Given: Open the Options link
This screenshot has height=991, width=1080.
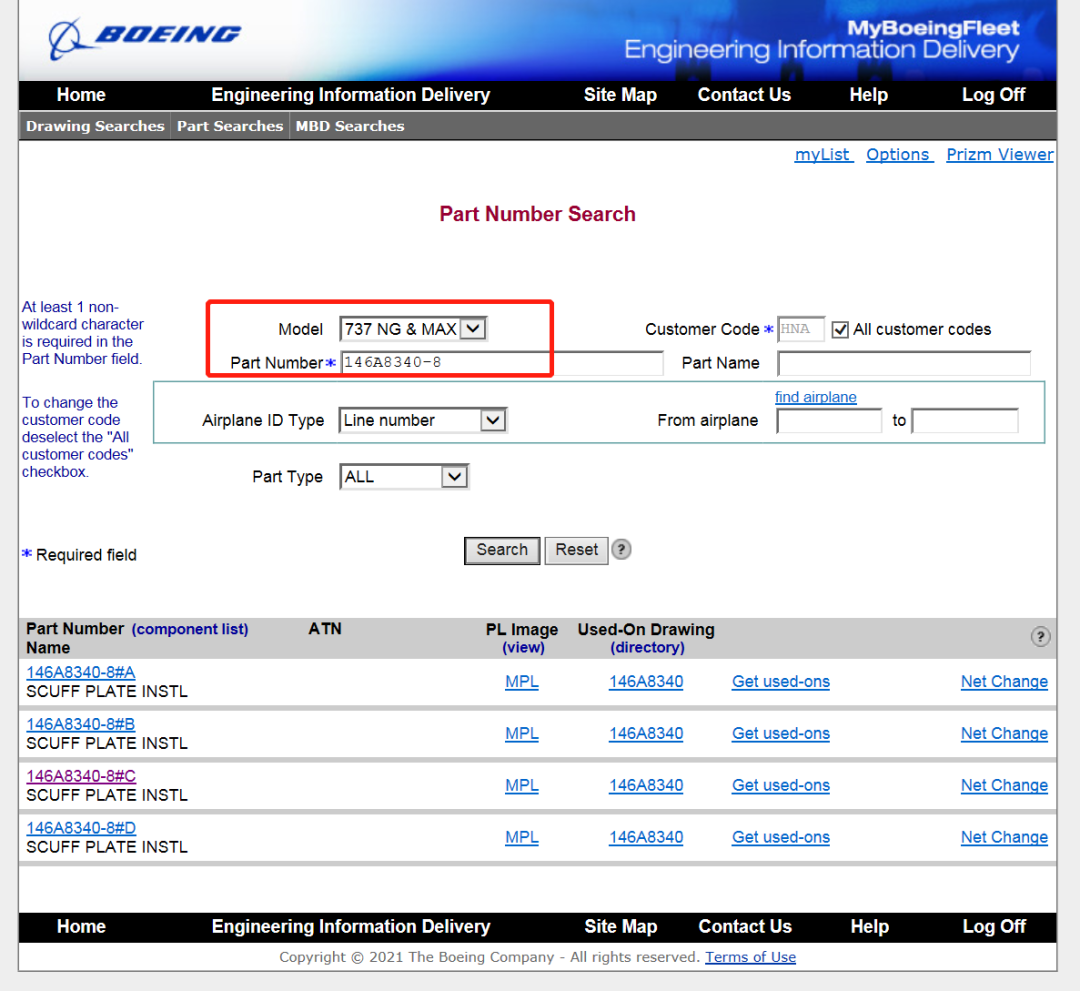Looking at the screenshot, I should click(900, 154).
